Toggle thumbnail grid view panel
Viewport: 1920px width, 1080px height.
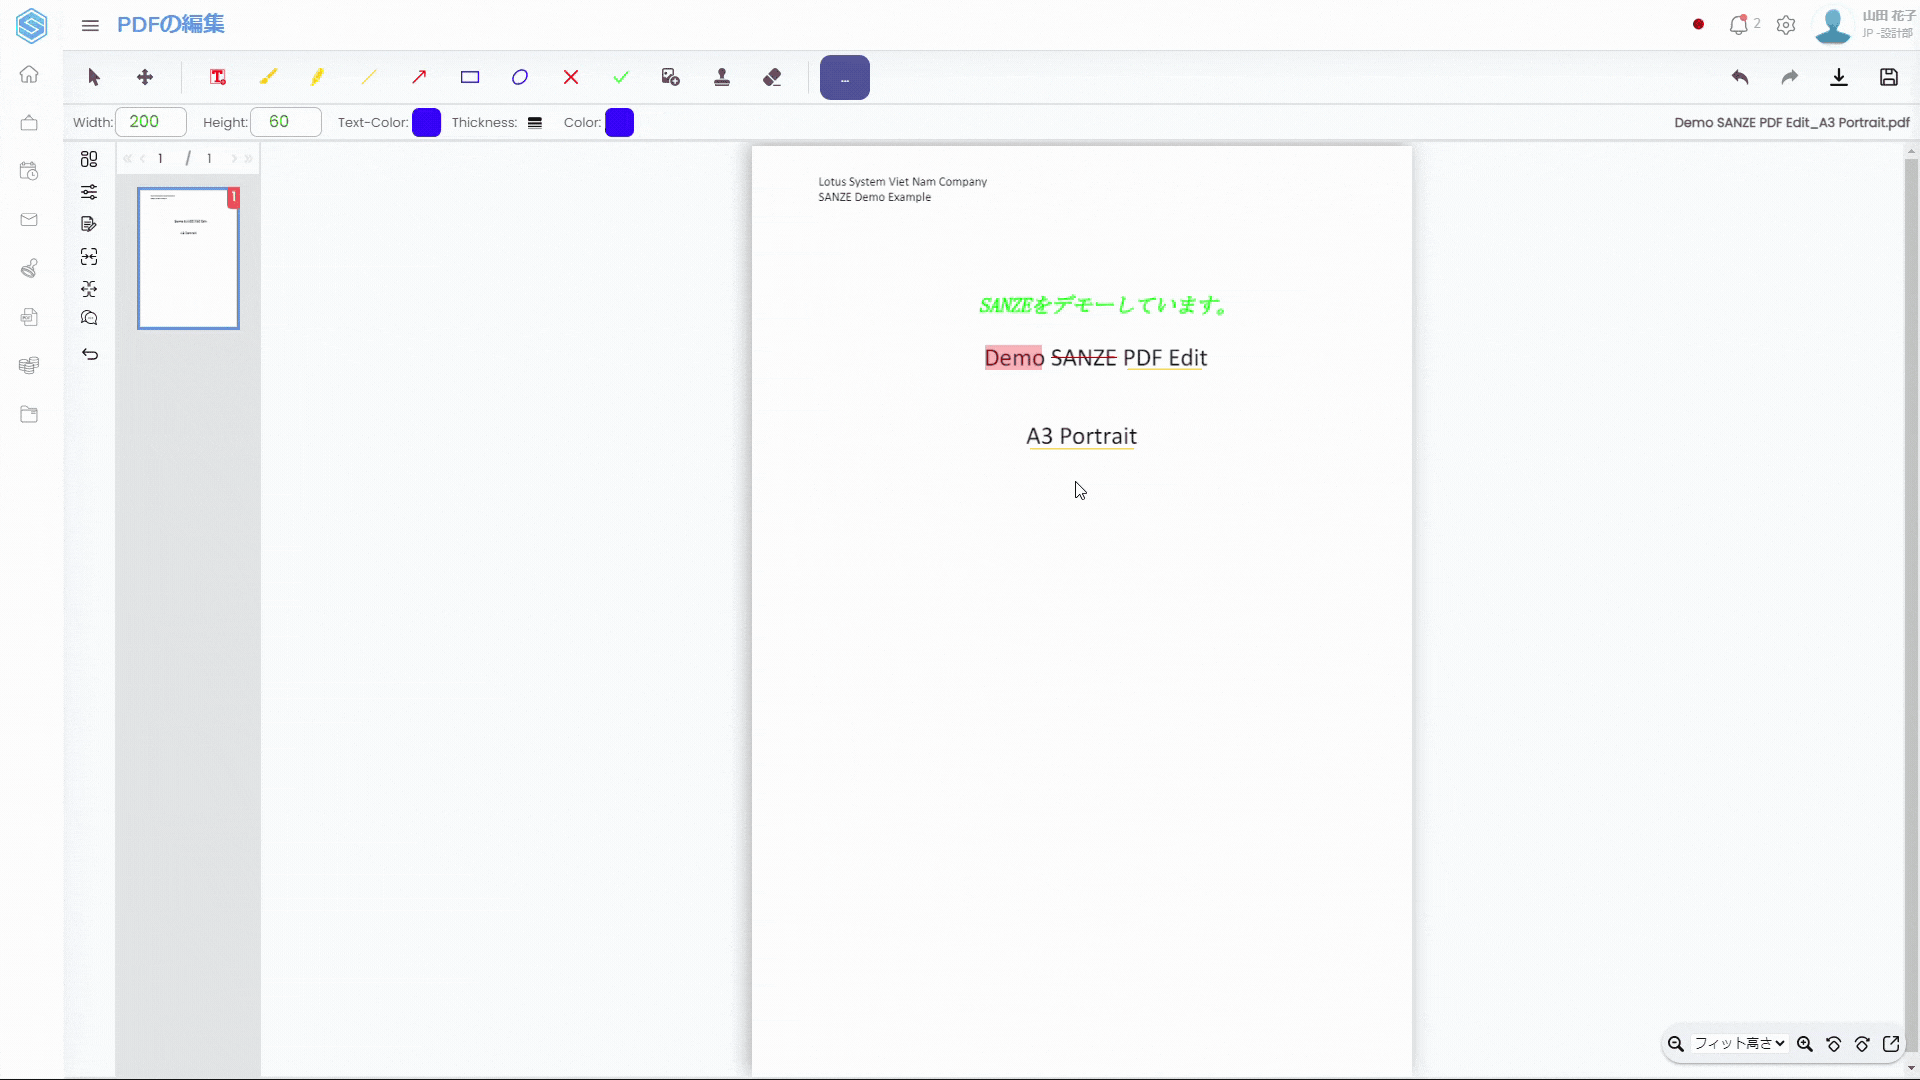[89, 159]
